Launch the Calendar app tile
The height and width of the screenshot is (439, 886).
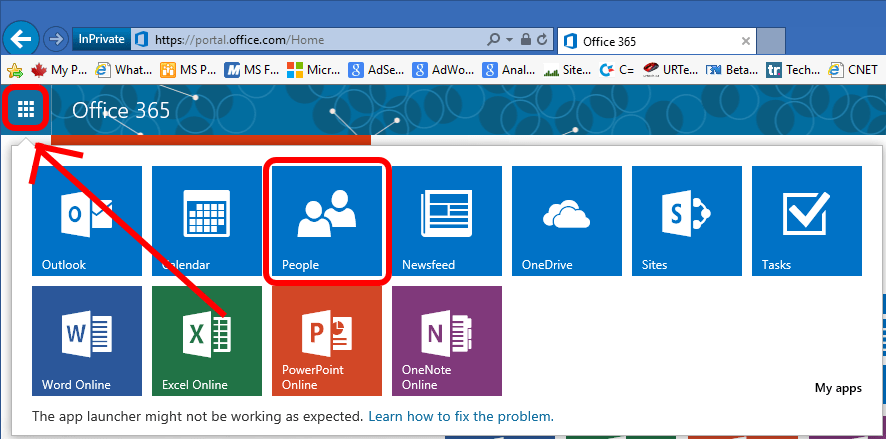[x=207, y=221]
